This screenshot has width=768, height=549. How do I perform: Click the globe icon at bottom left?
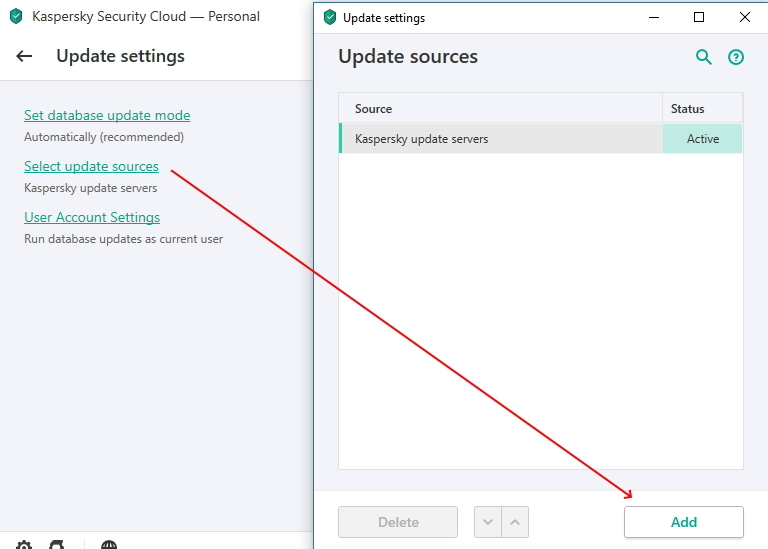(x=109, y=545)
